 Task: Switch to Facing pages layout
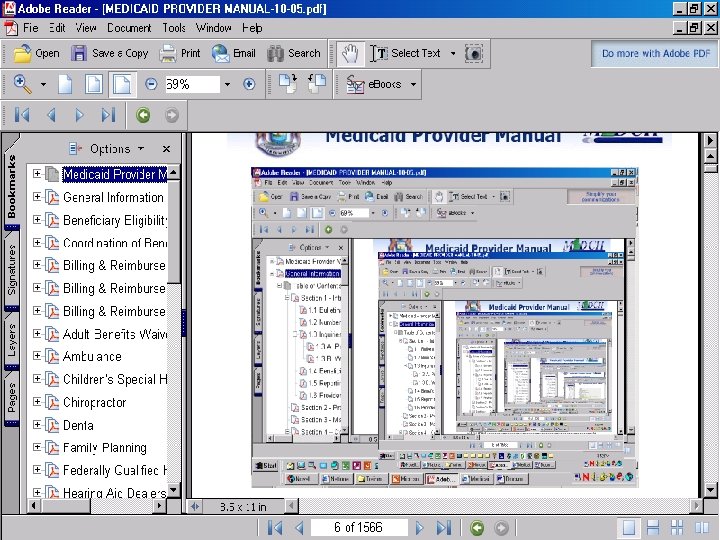click(702, 528)
